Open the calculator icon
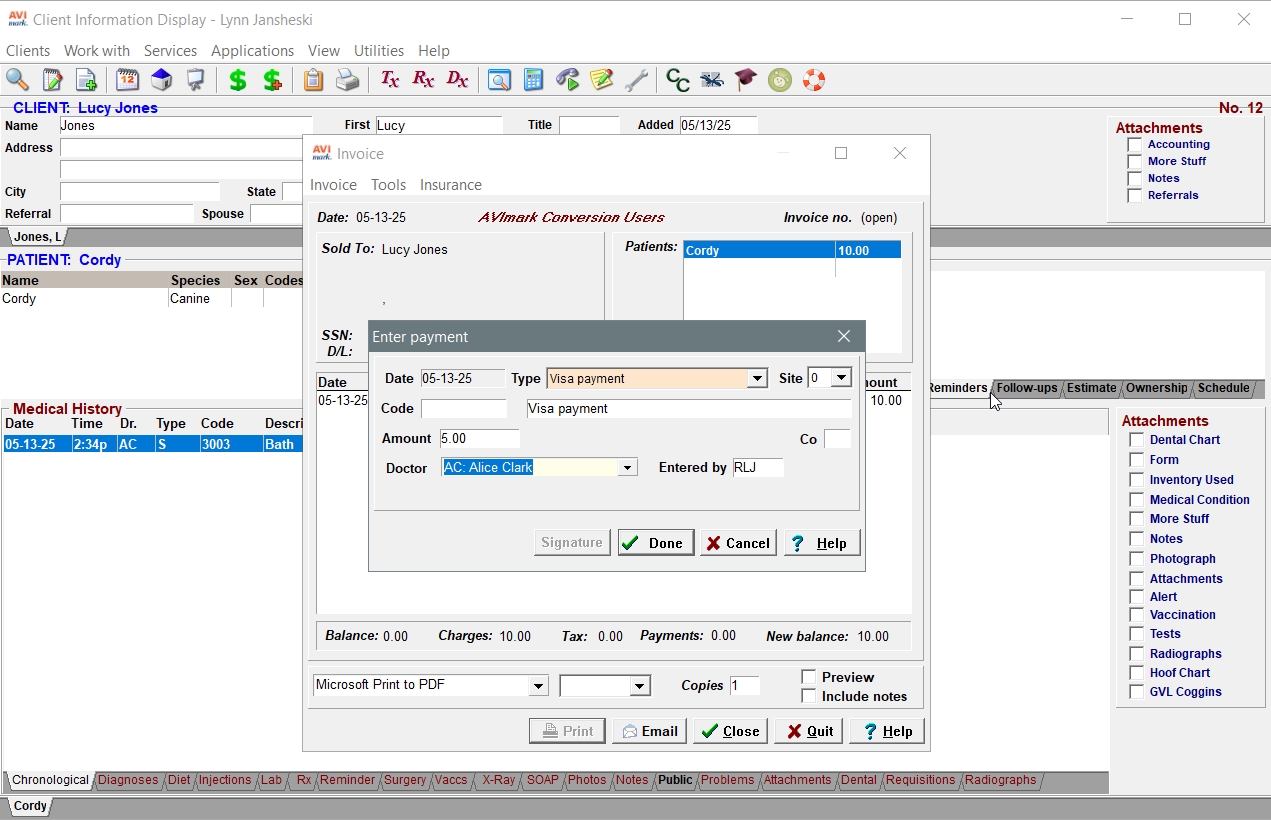This screenshot has height=820, width=1271. point(533,80)
